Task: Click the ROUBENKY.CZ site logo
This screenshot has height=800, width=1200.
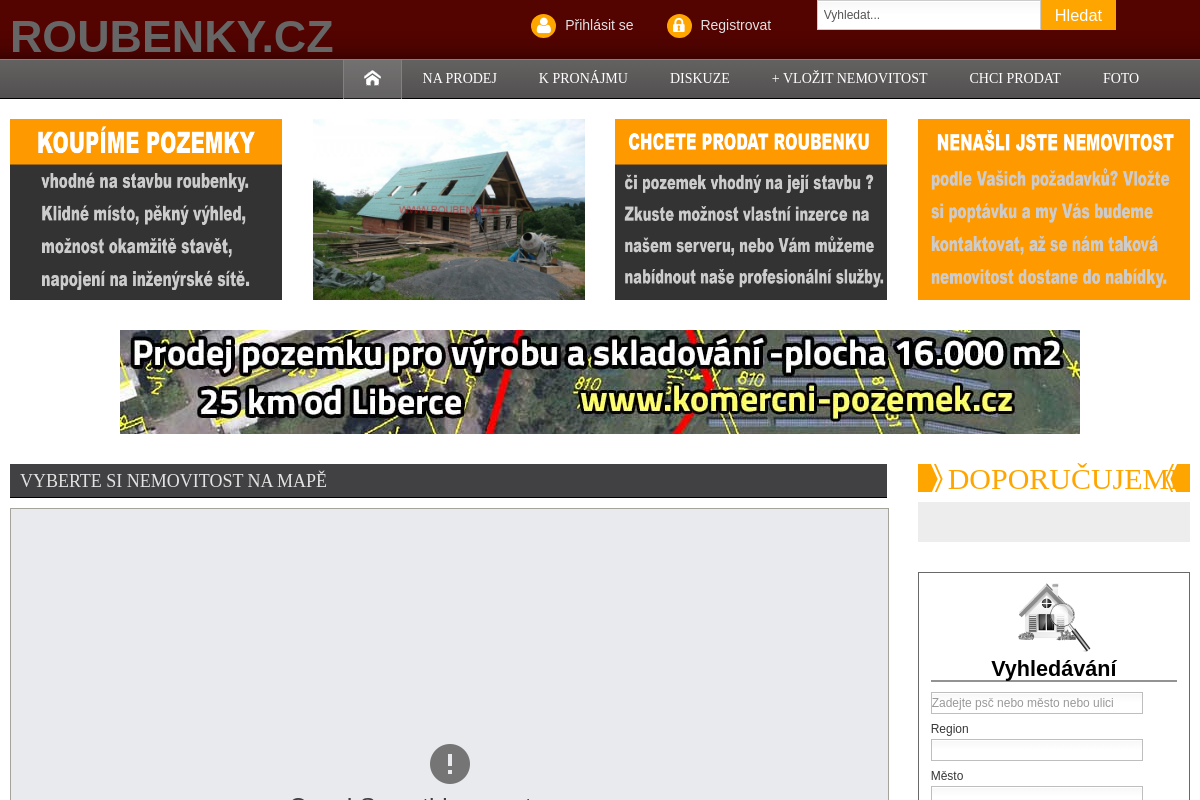Action: 172,37
